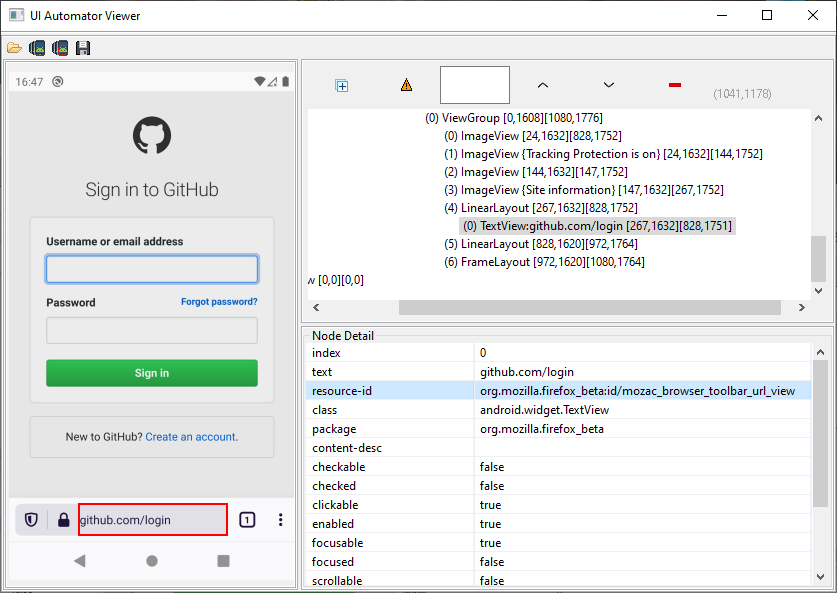The width and height of the screenshot is (837, 593).
Task: Save the screenshot via floppy disk icon
Action: (x=83, y=48)
